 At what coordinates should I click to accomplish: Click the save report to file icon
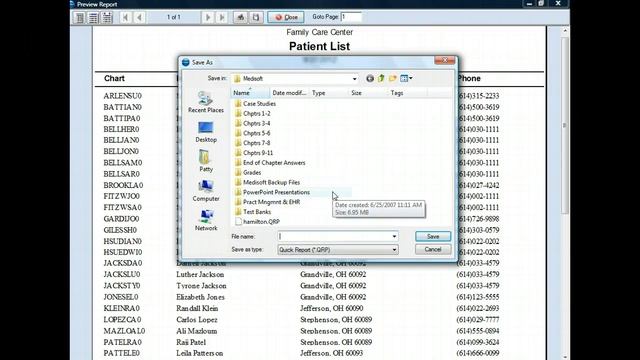pos(256,18)
